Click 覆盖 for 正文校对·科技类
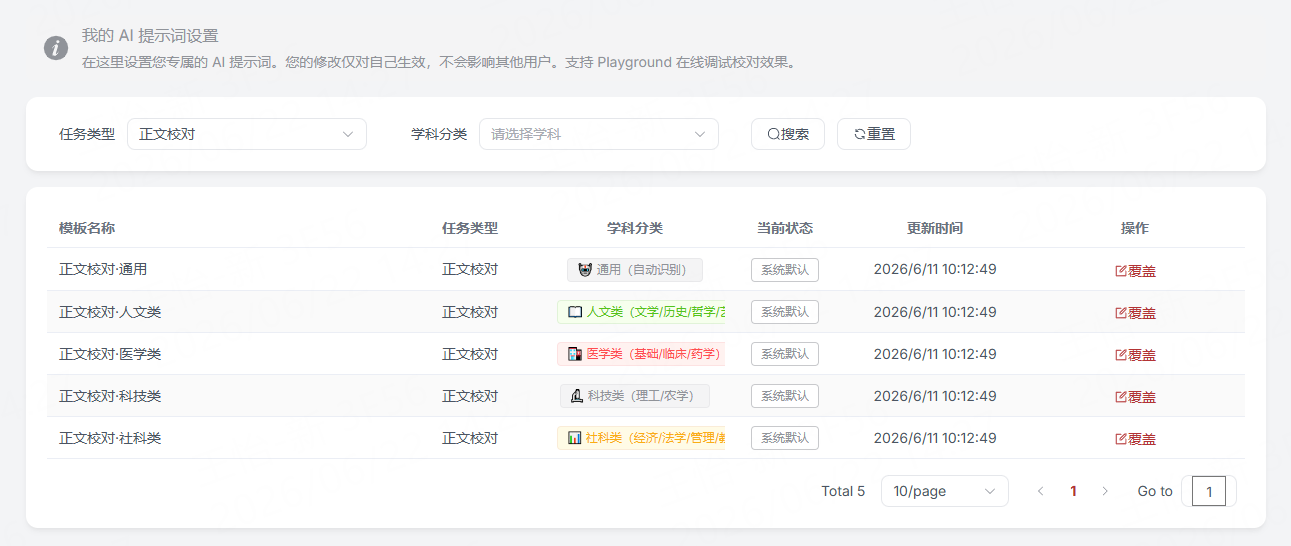Image resolution: width=1291 pixels, height=546 pixels. click(1135, 397)
